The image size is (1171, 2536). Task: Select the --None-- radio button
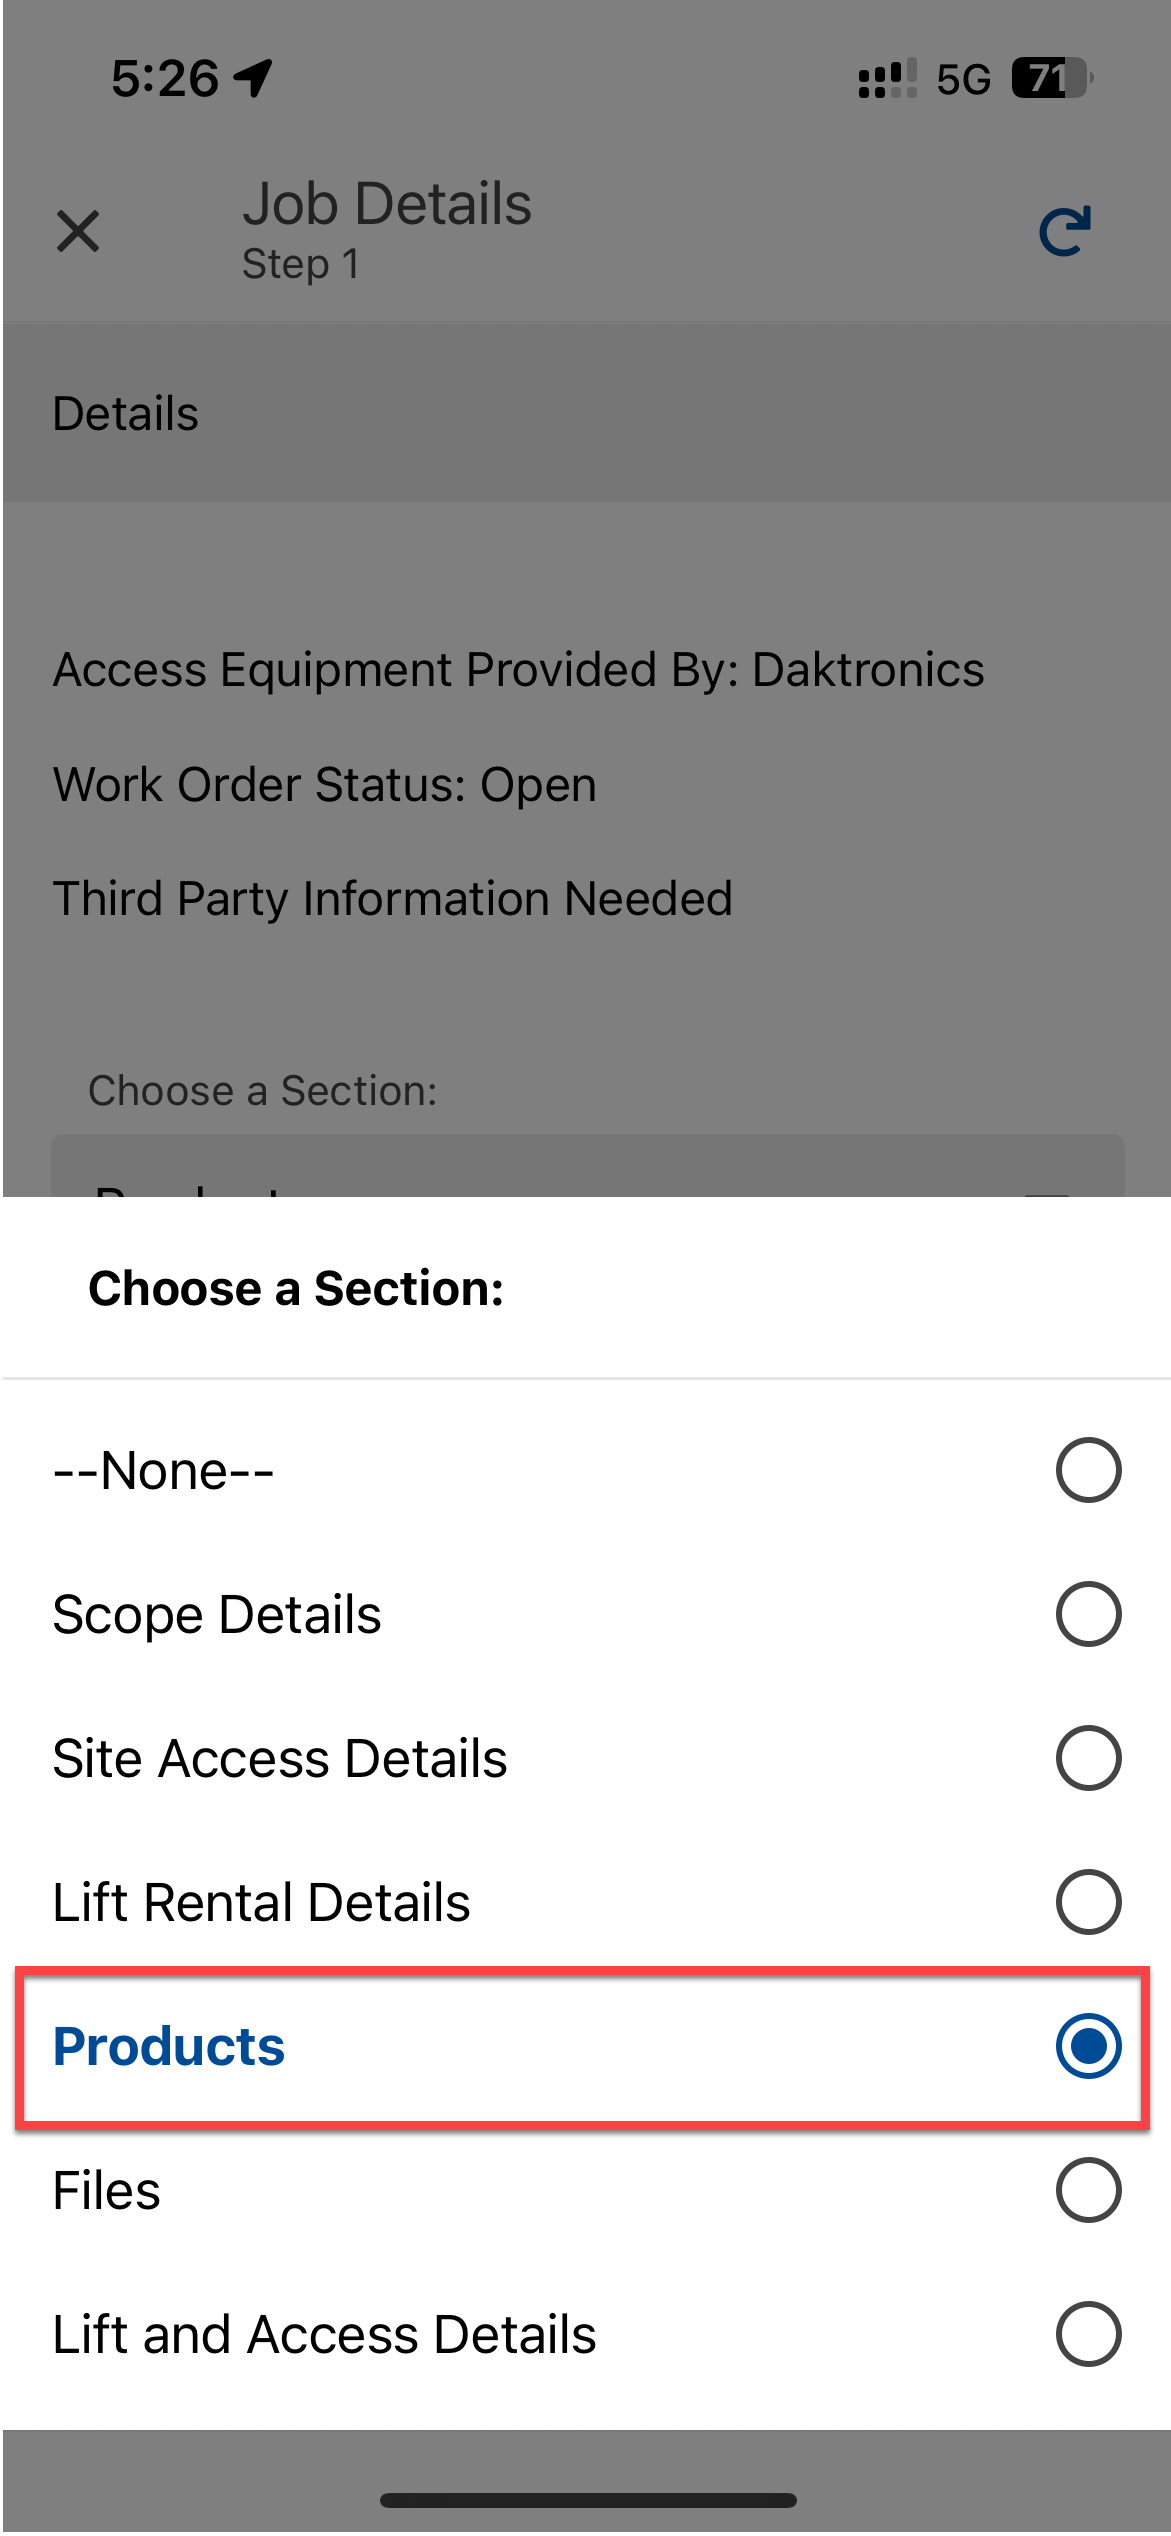(x=1088, y=1470)
